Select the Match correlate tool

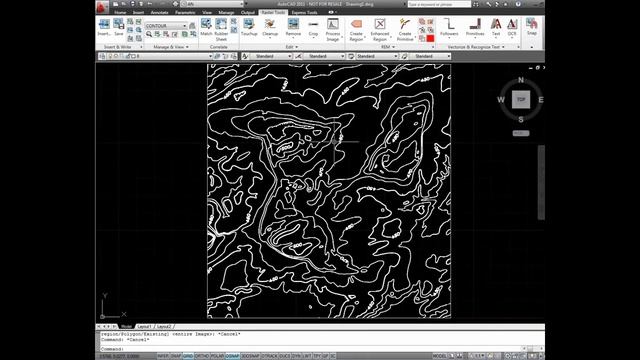(x=206, y=27)
